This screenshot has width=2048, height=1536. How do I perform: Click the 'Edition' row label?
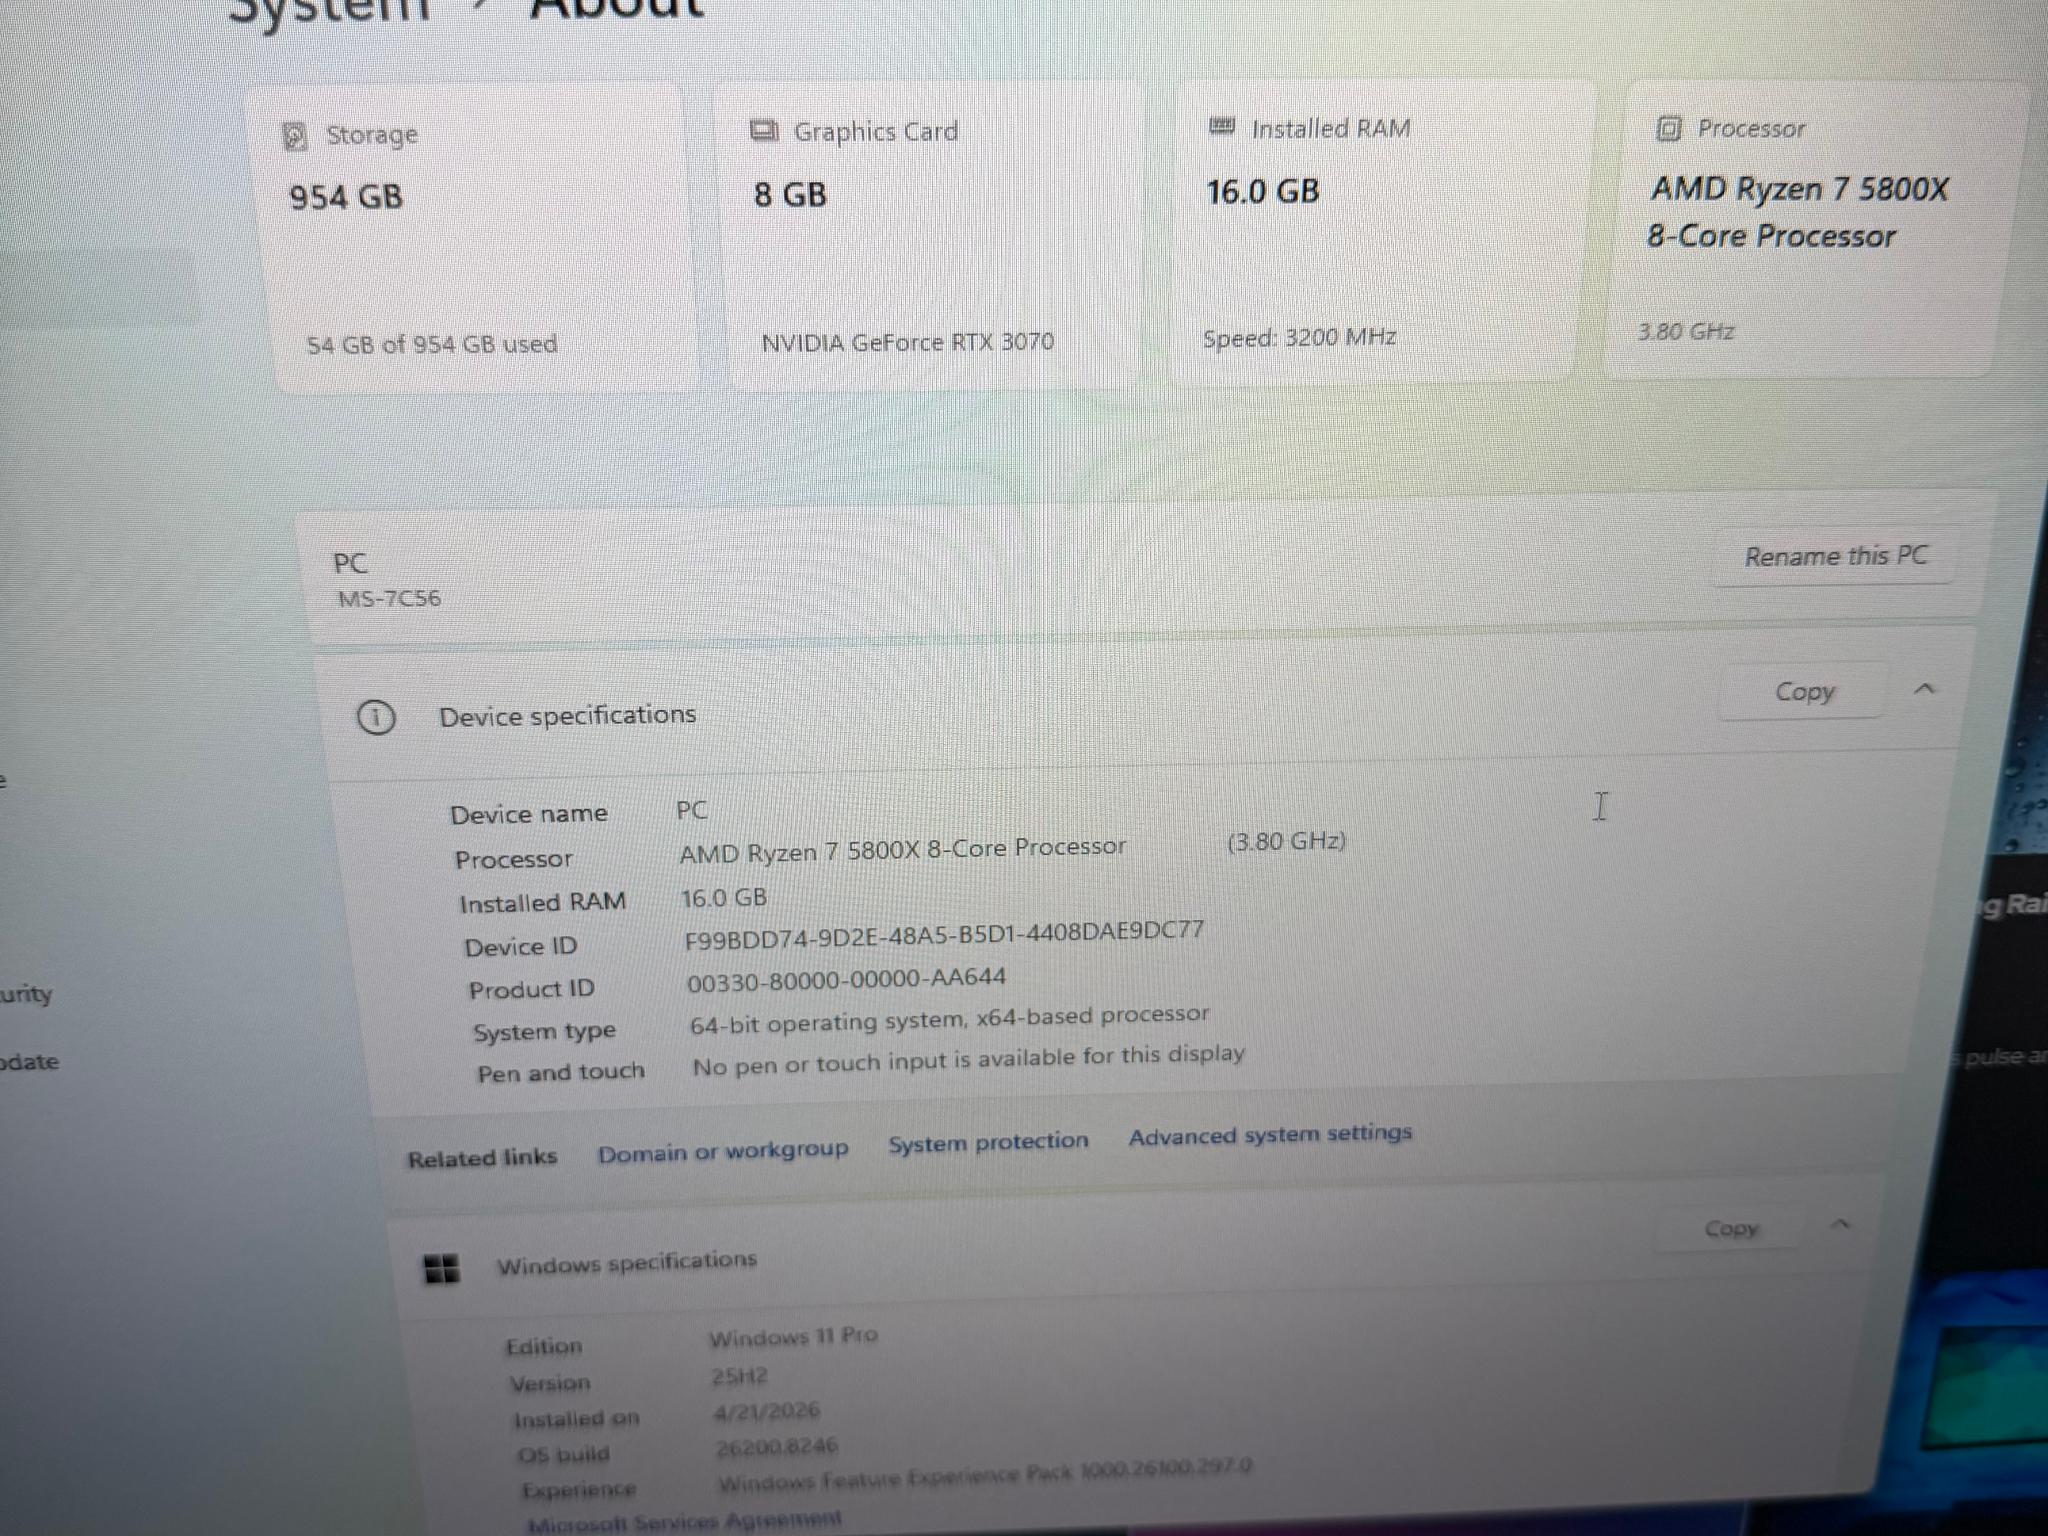click(x=543, y=1346)
